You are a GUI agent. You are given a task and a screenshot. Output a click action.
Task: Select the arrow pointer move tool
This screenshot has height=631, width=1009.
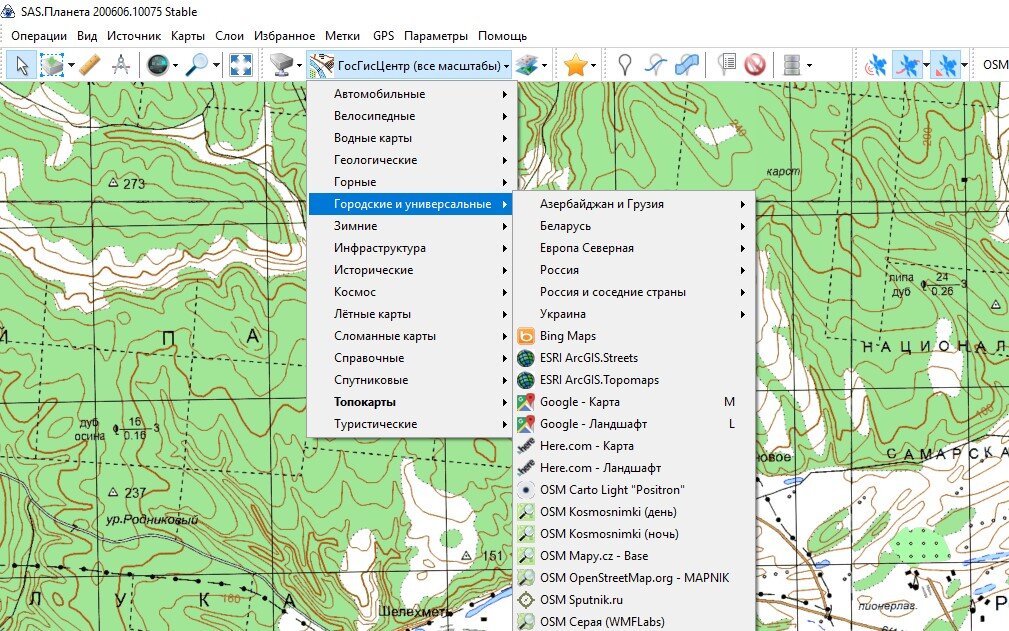coord(22,65)
